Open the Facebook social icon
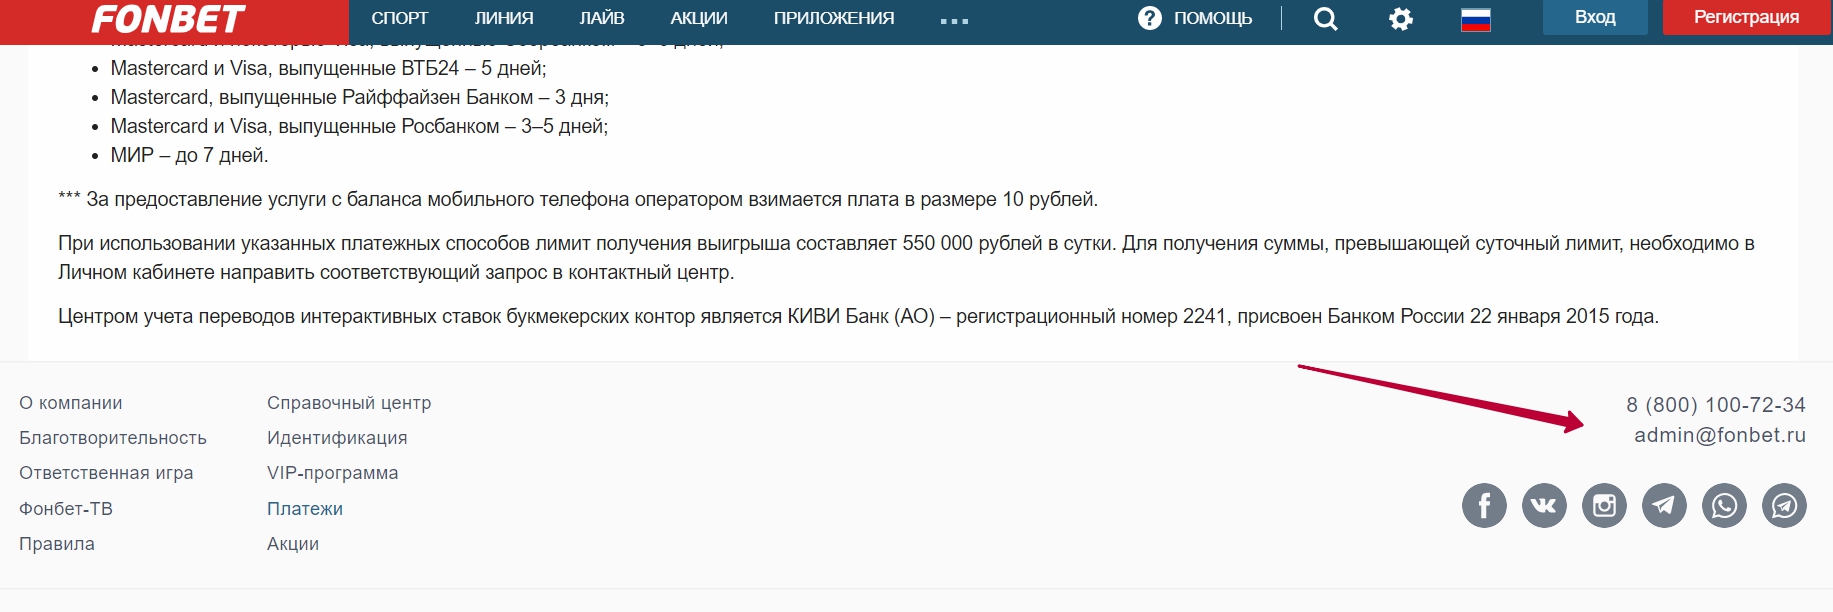1833x612 pixels. (1484, 505)
